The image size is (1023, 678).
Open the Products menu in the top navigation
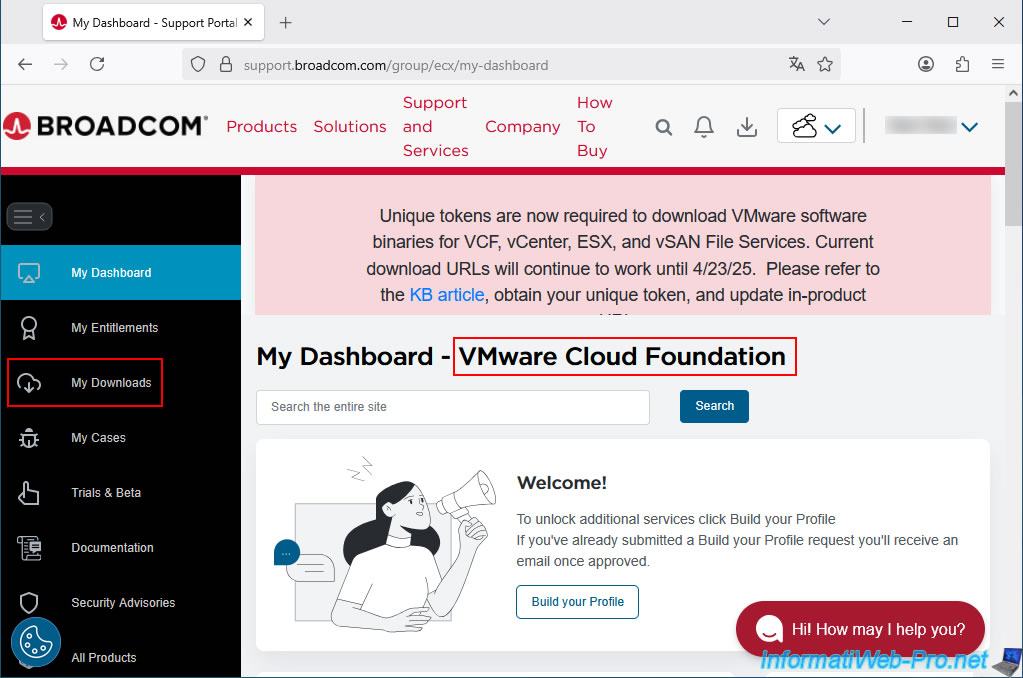pos(261,127)
